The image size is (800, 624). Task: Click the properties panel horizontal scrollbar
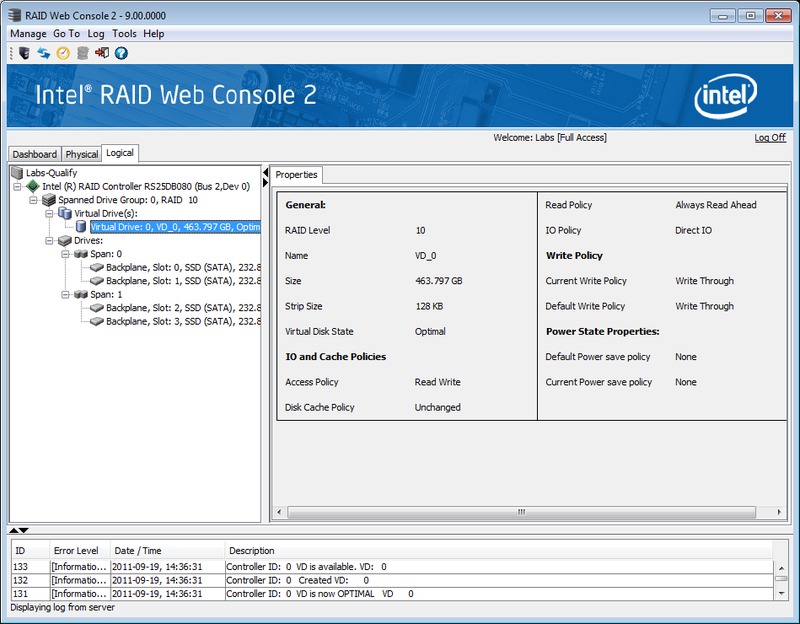(x=520, y=512)
